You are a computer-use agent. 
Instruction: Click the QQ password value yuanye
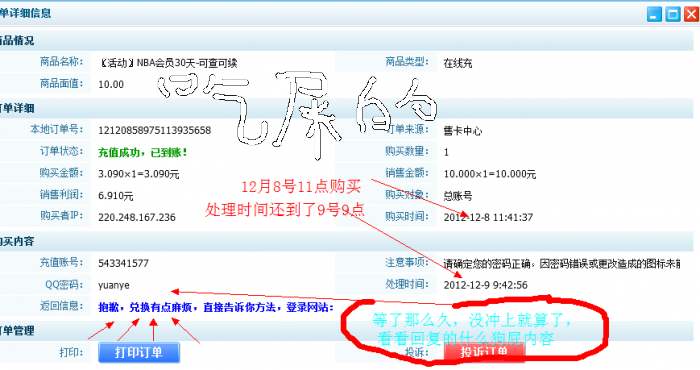(114, 285)
